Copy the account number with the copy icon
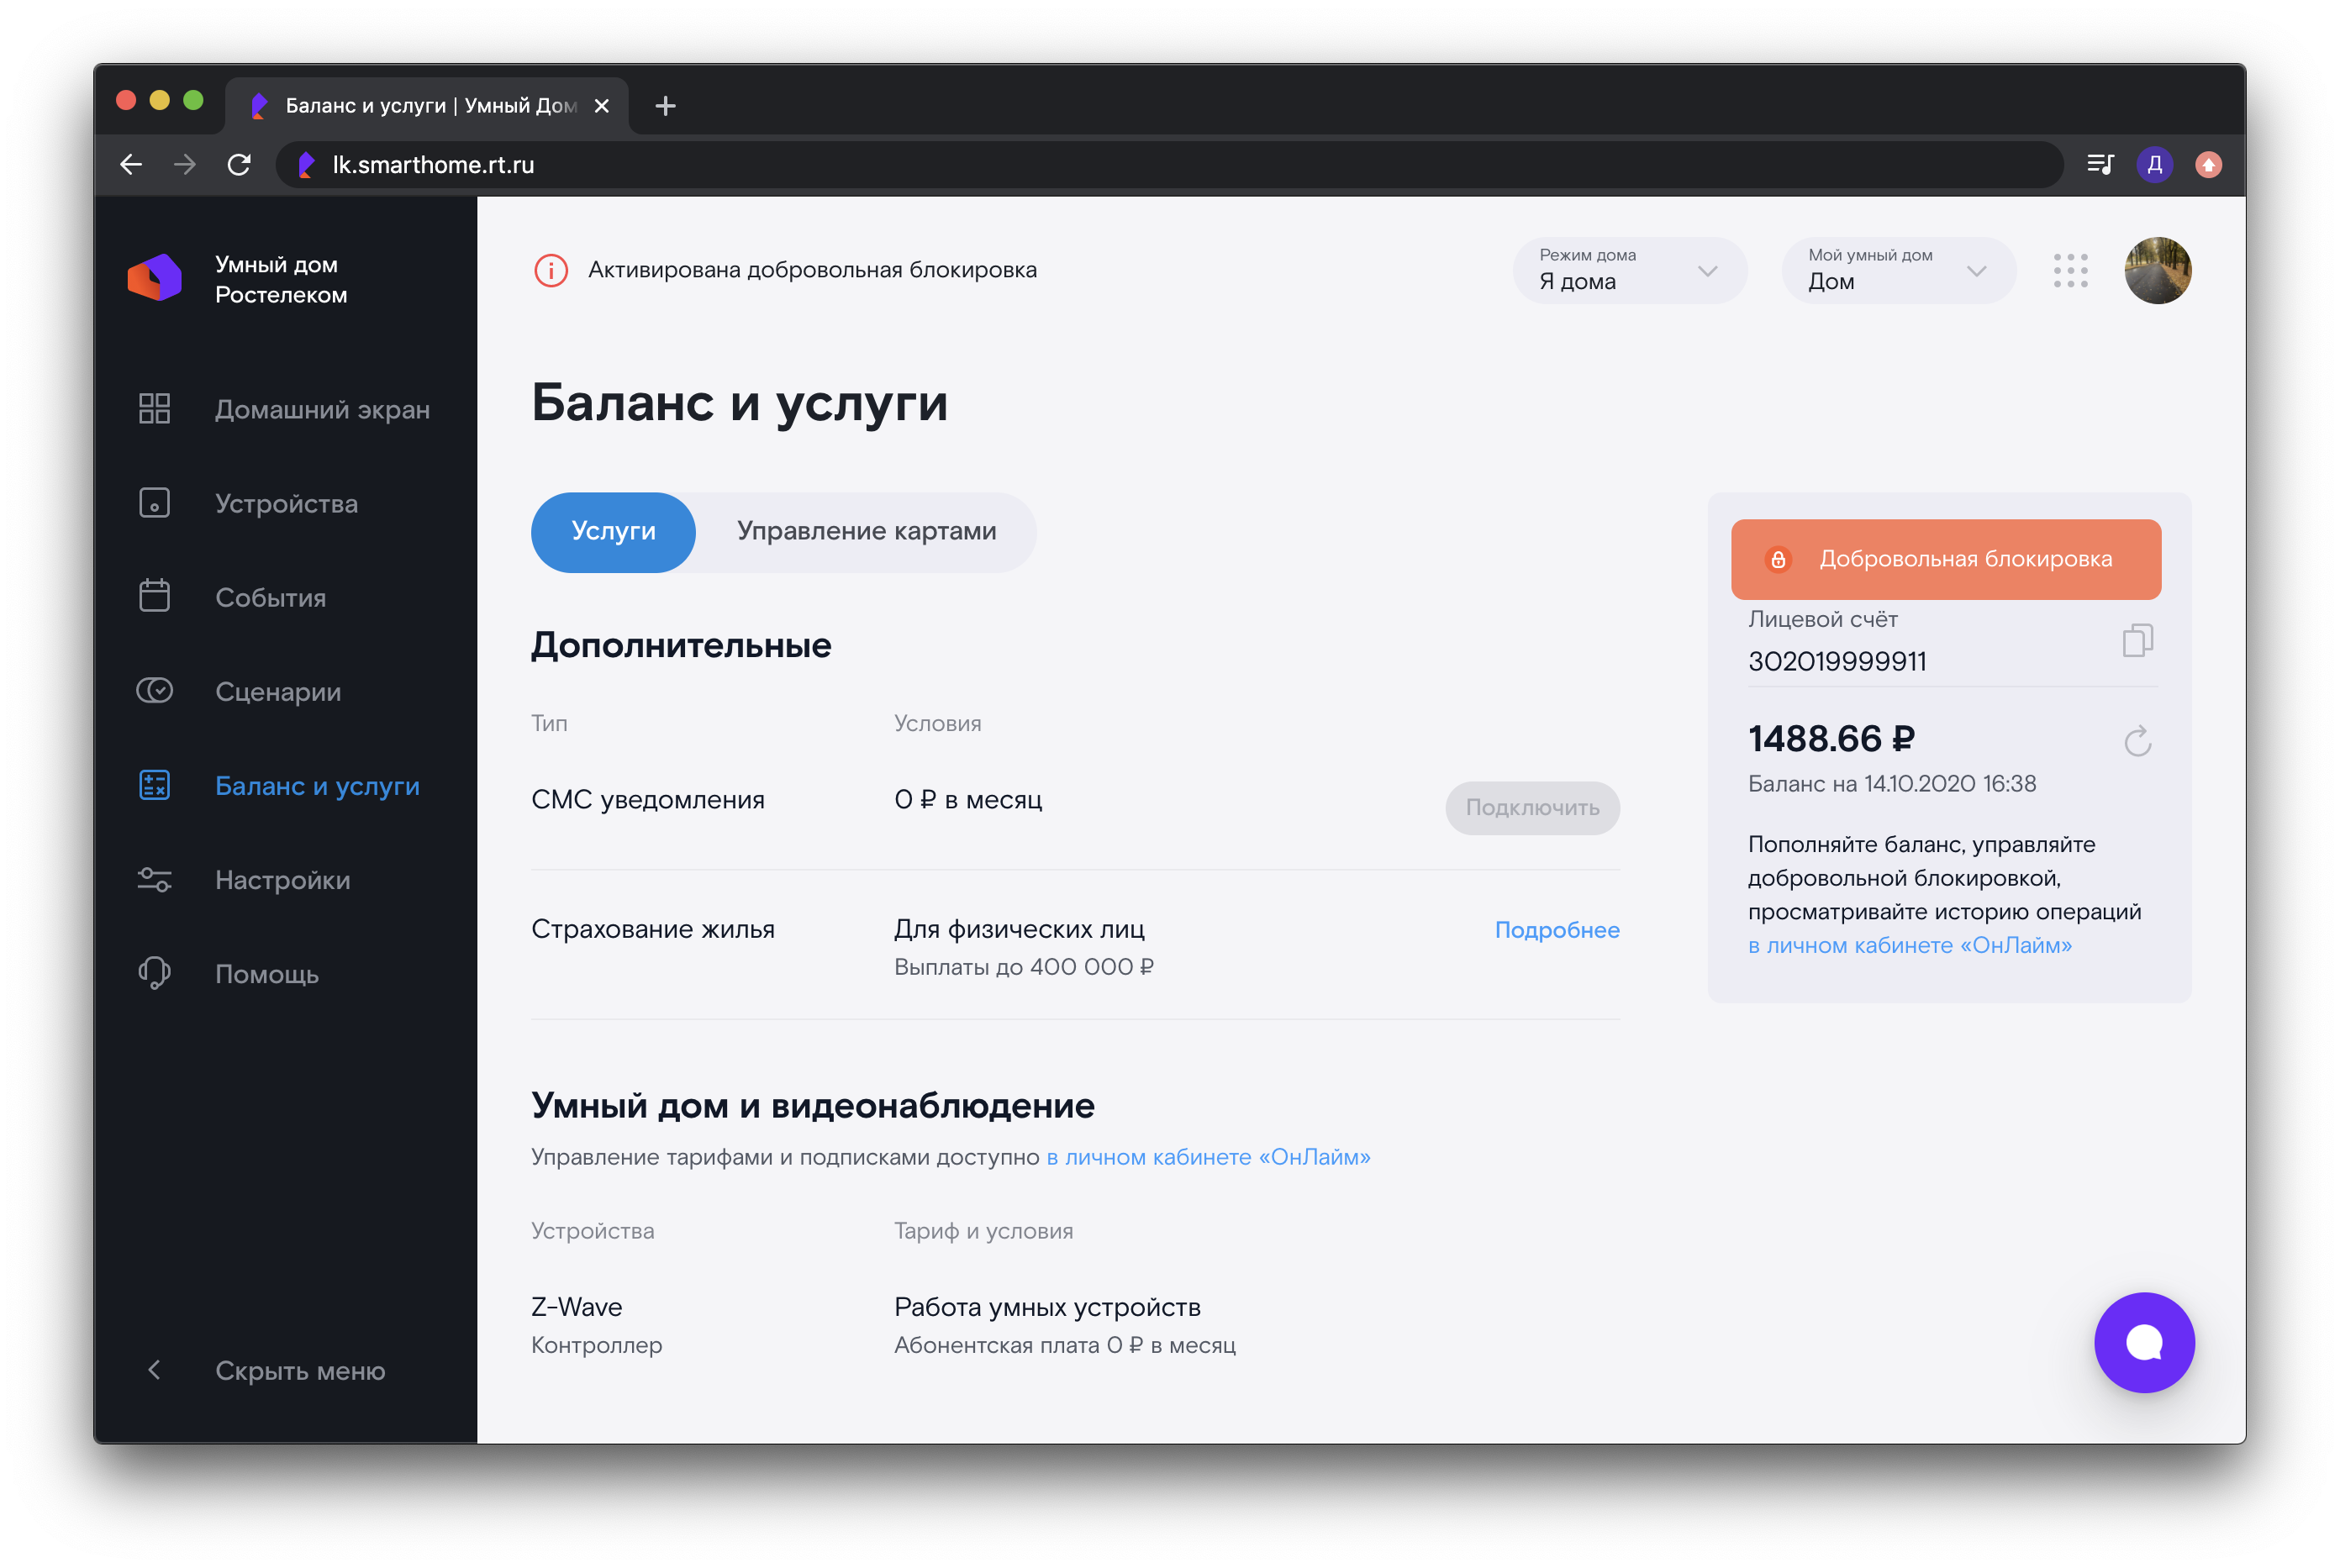Screen dimensions: 2340x1568 2136,640
